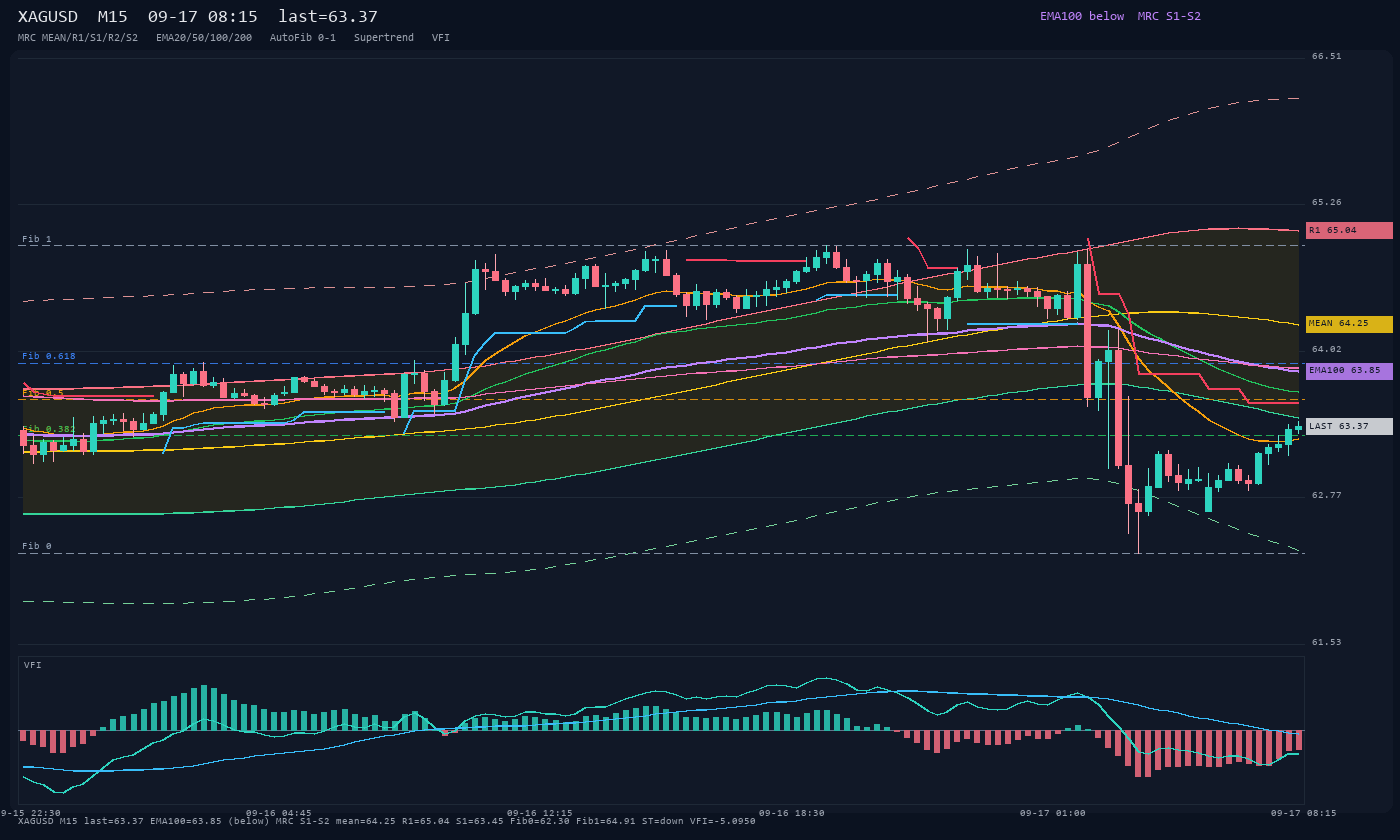Click the XAGUSD symbol in the chart title
The image size is (1400, 840).
coord(50,17)
